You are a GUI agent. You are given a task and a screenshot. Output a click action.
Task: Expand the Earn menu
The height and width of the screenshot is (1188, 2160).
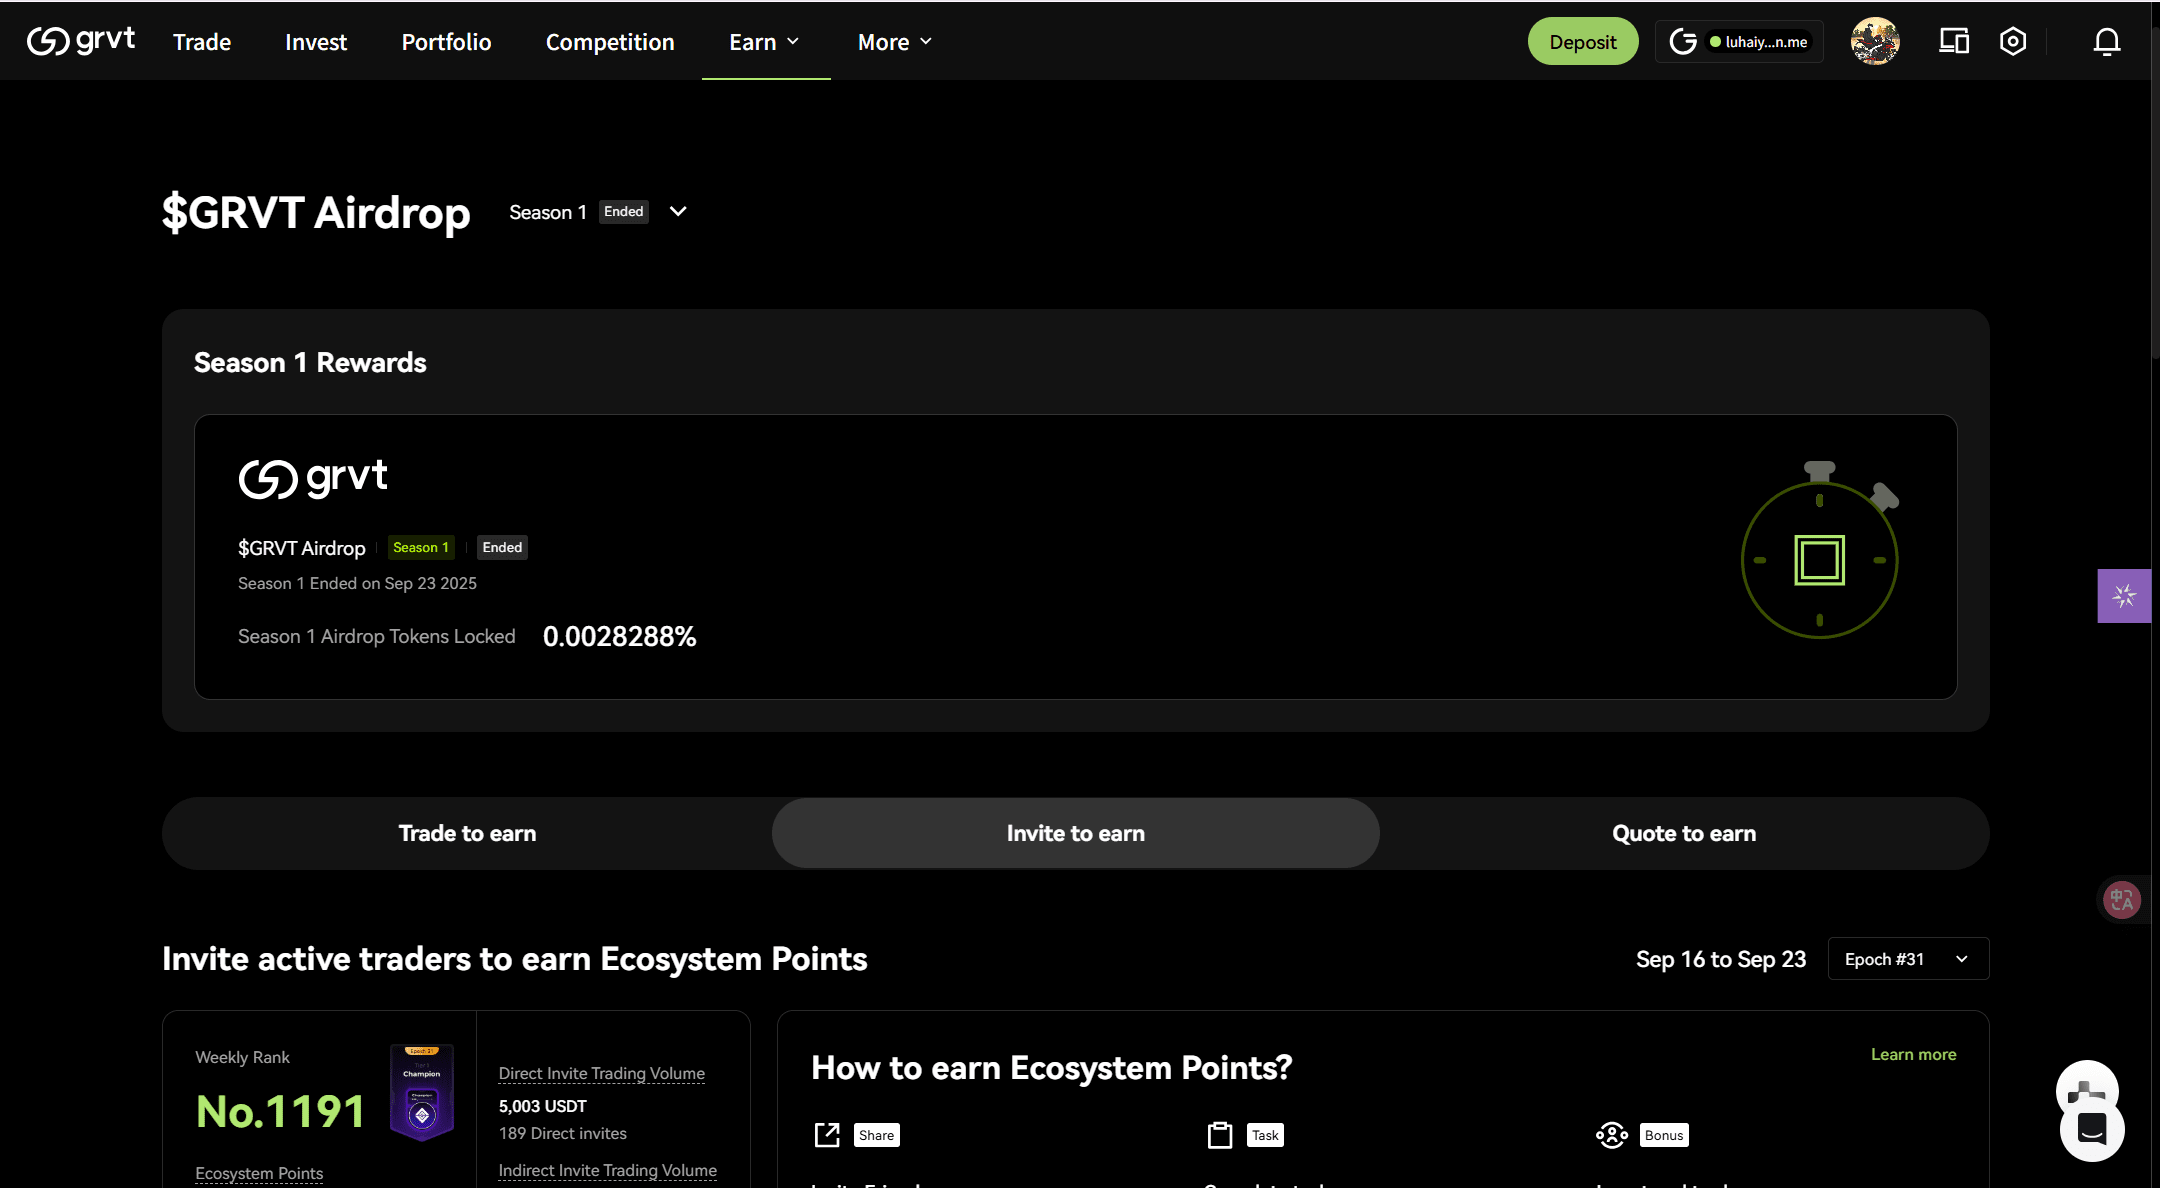765,42
